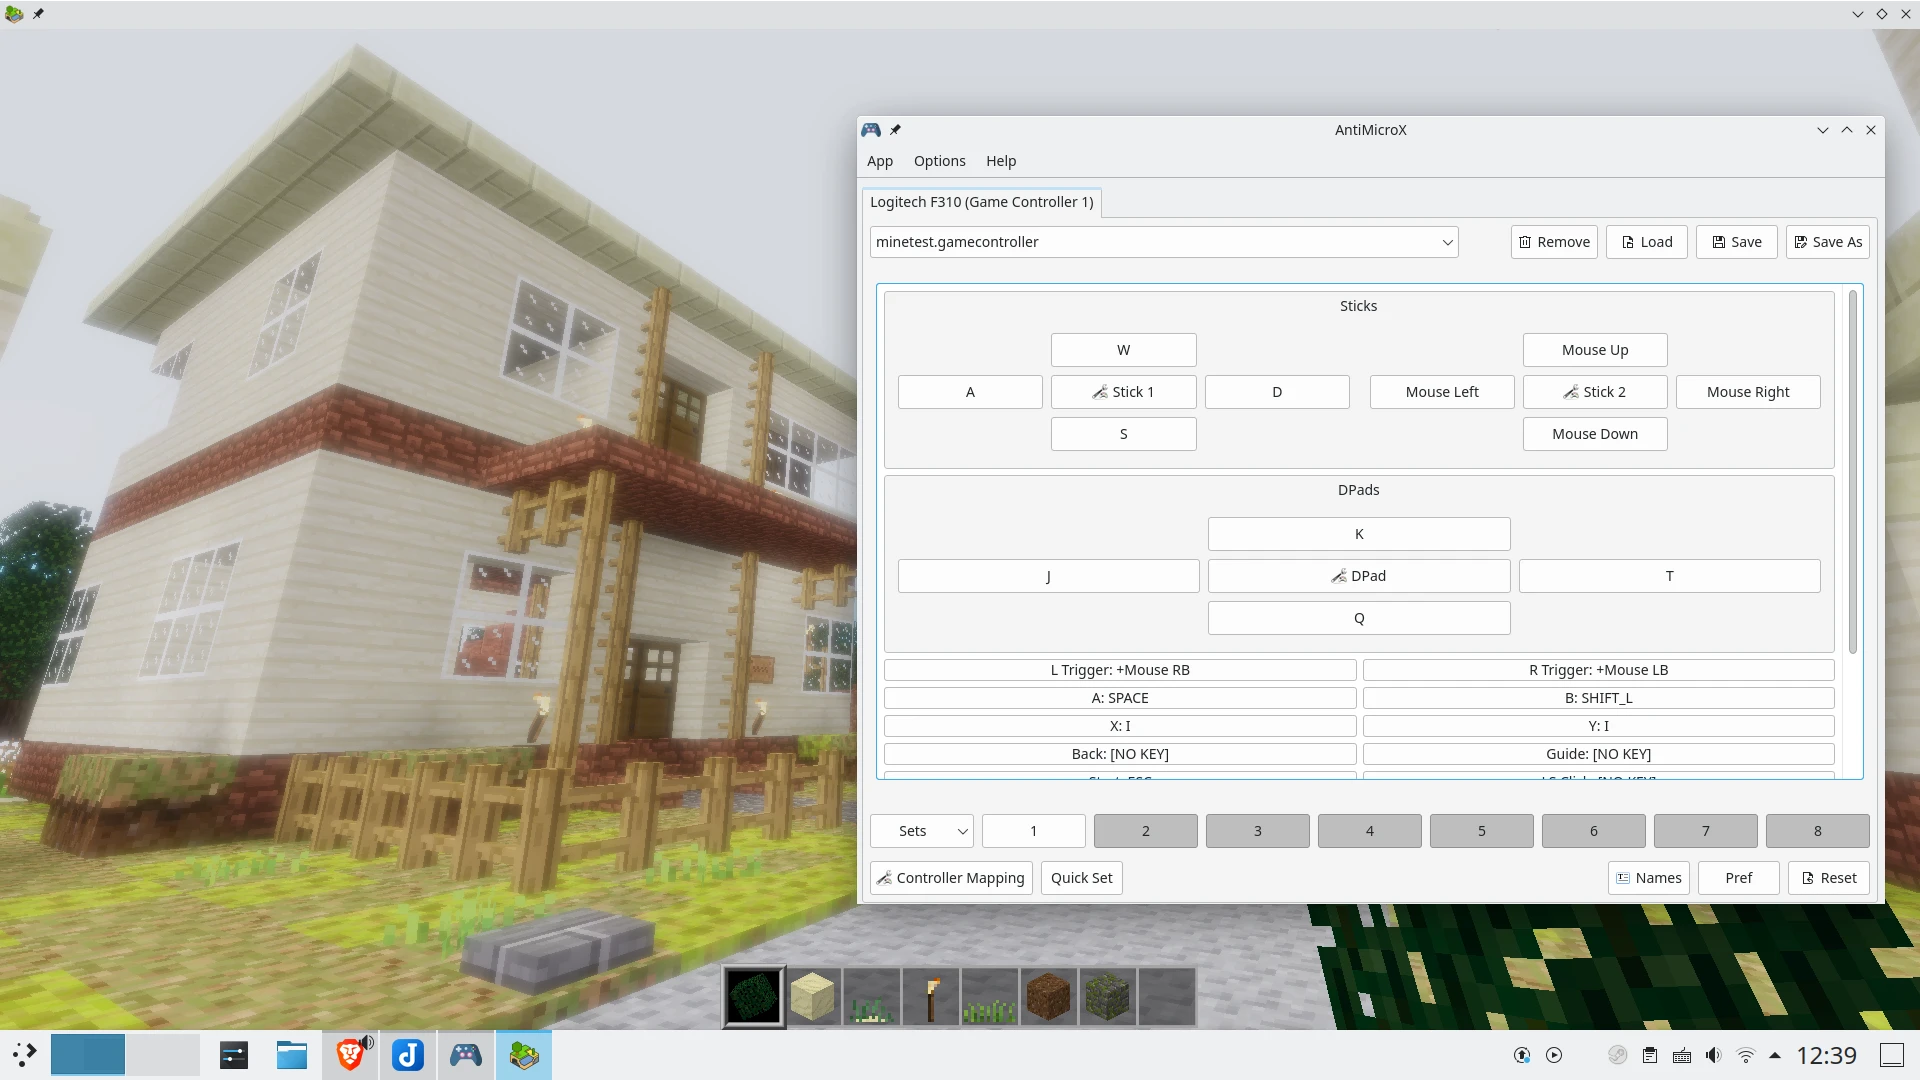Click the Quick Set button
This screenshot has height=1080, width=1920.
[1081, 878]
